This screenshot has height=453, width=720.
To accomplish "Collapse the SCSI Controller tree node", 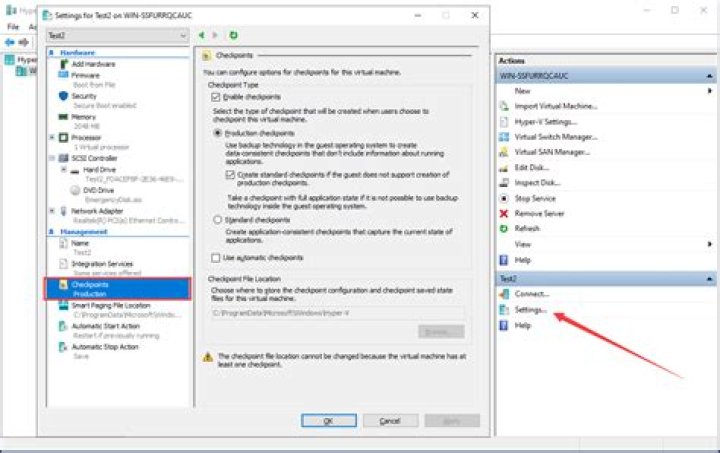I will point(52,158).
